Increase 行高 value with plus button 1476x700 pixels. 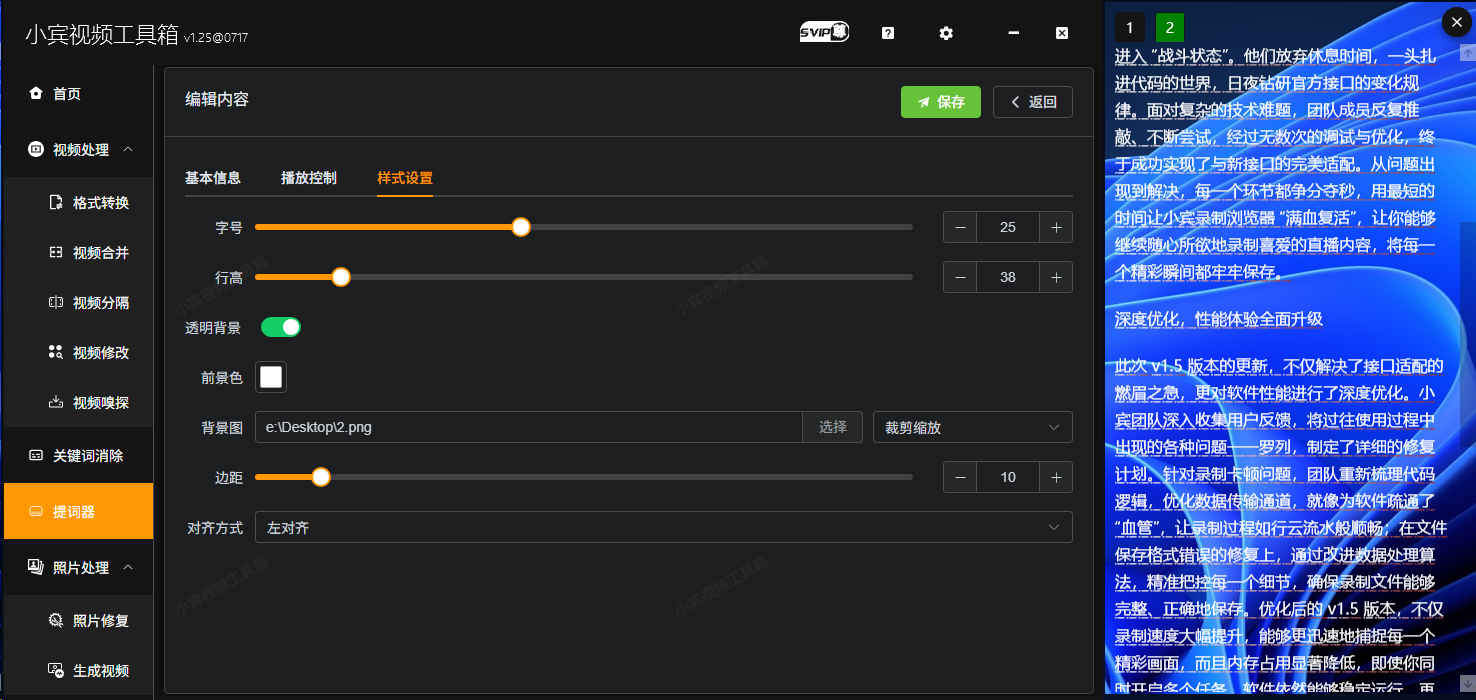pyautogui.click(x=1056, y=277)
